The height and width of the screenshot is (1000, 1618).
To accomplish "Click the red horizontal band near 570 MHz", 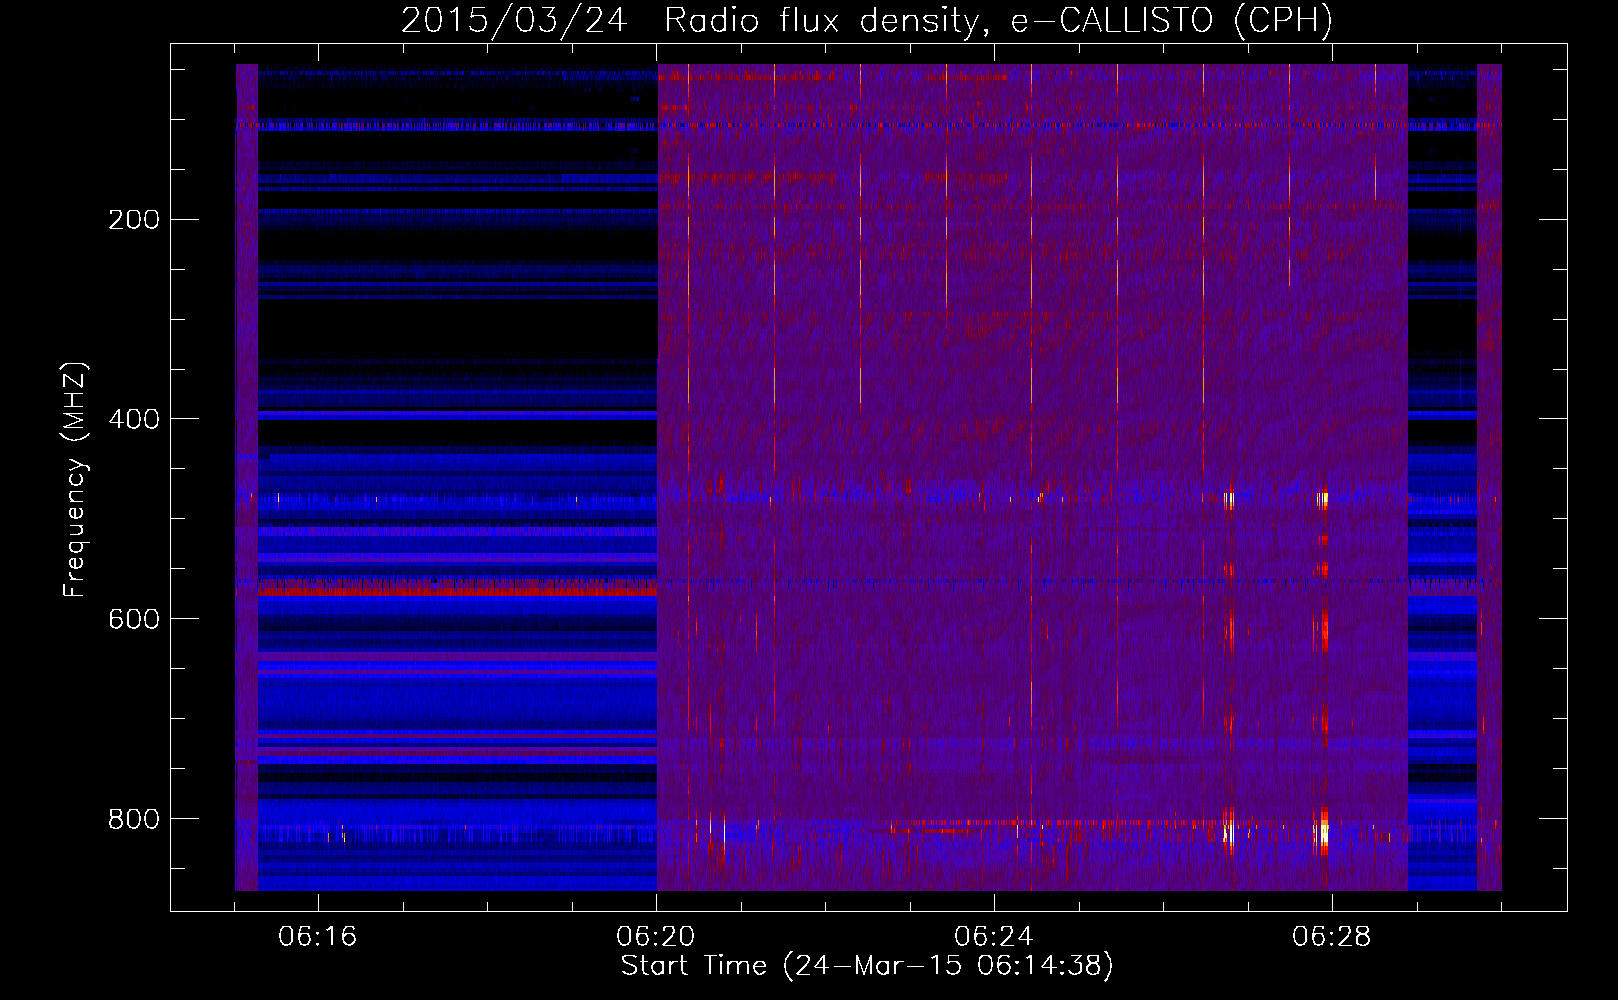I will pos(457,587).
